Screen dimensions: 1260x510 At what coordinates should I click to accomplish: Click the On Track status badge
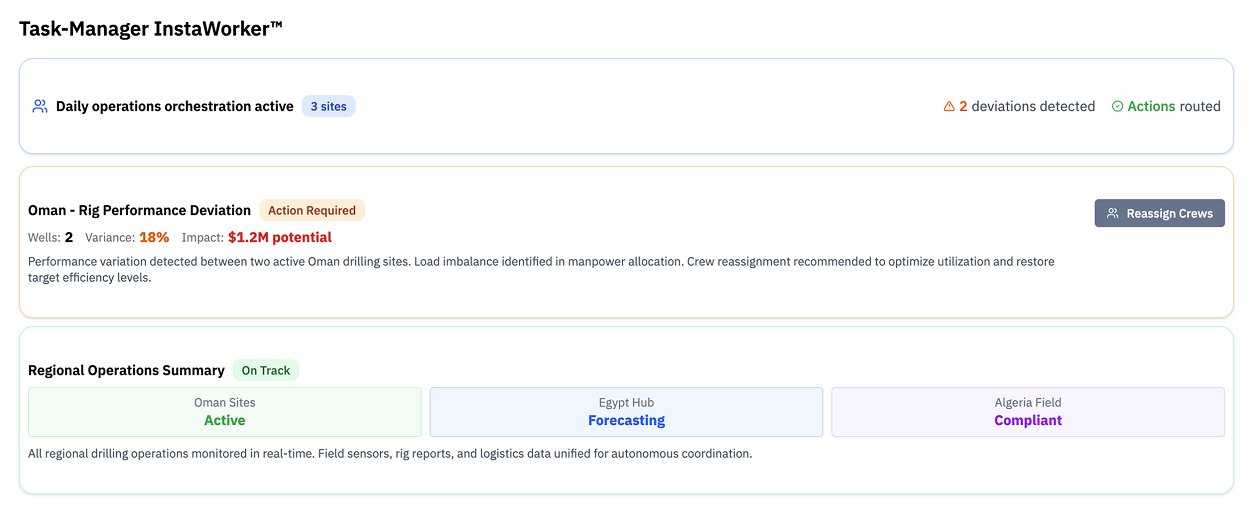coord(266,370)
